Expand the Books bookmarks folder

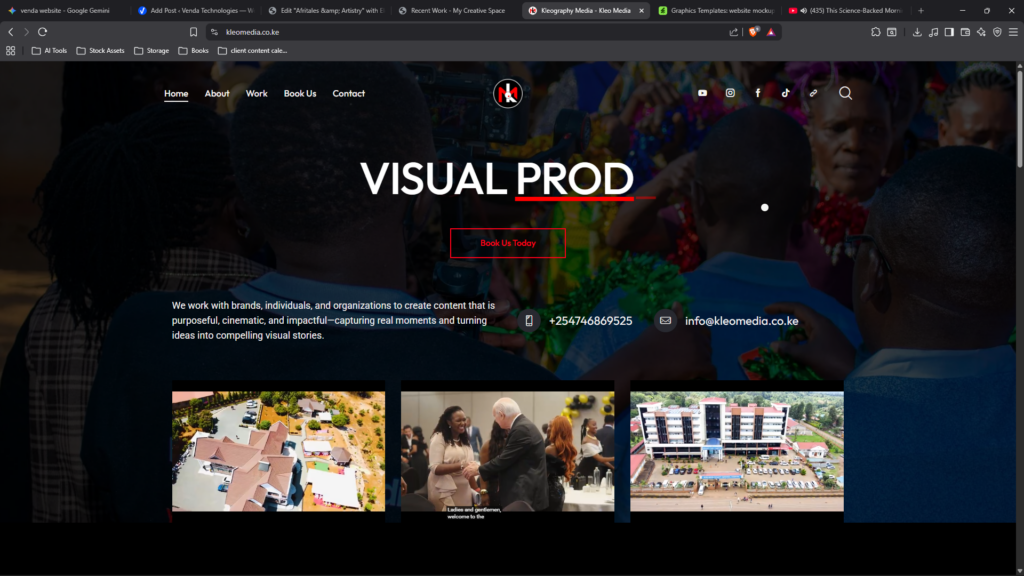[193, 50]
